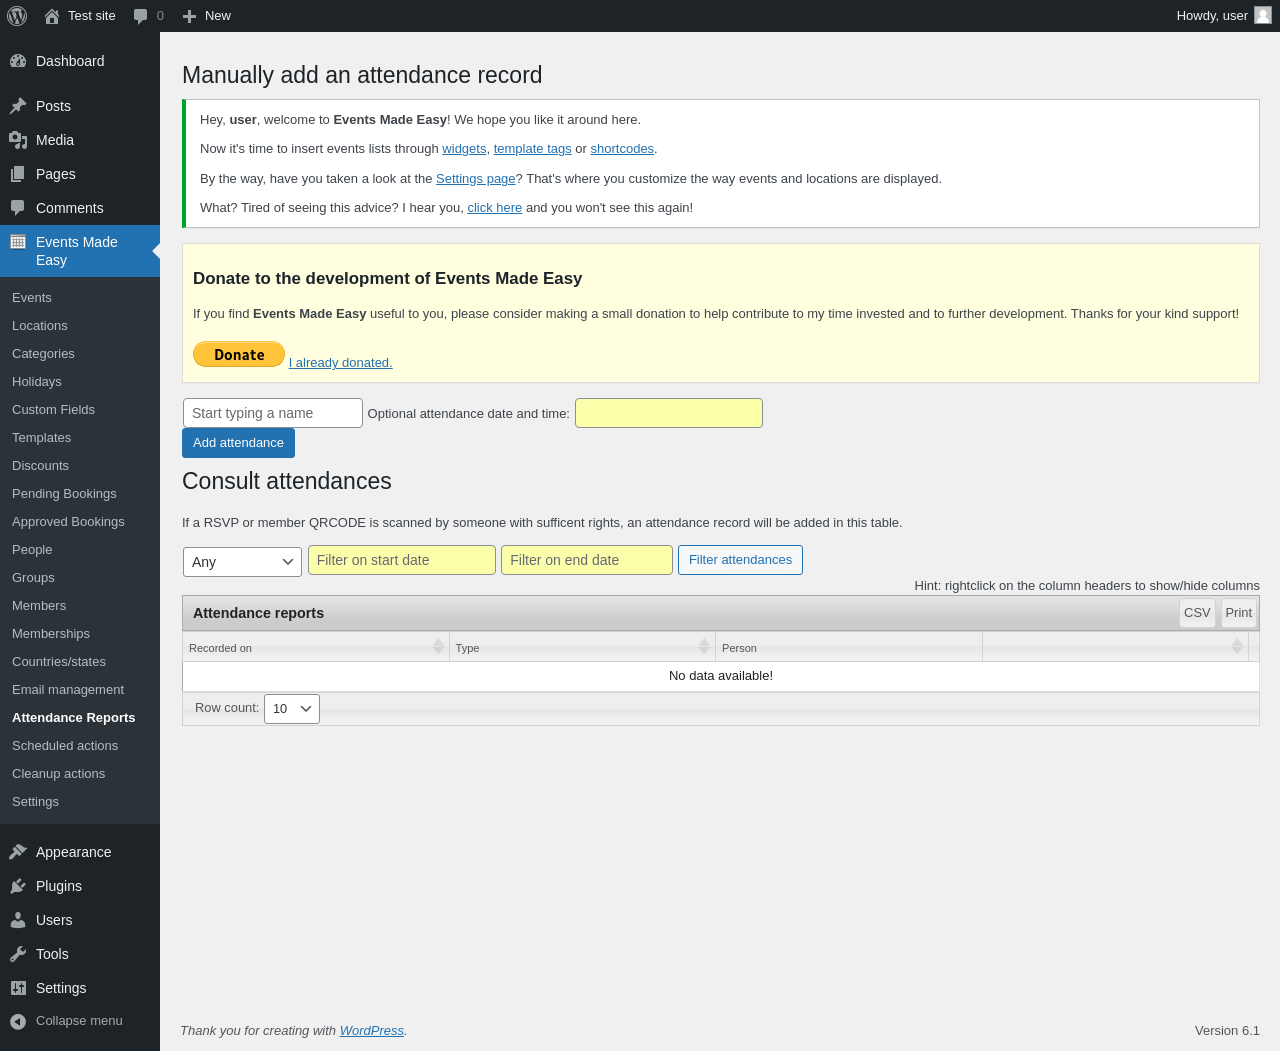Viewport: 1280px width, 1051px height.
Task: Click the Filter attendances button
Action: 740,560
